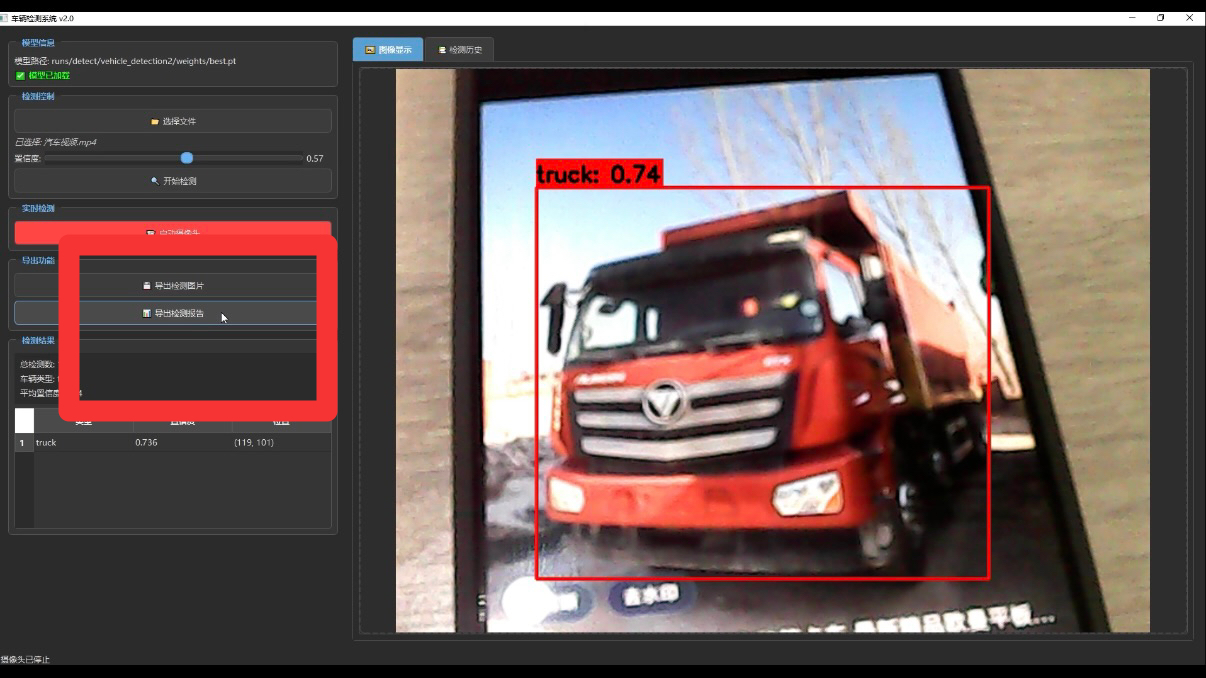This screenshot has height=678, width=1206.
Task: Start detection with 开始检测 button
Action: (x=172, y=181)
